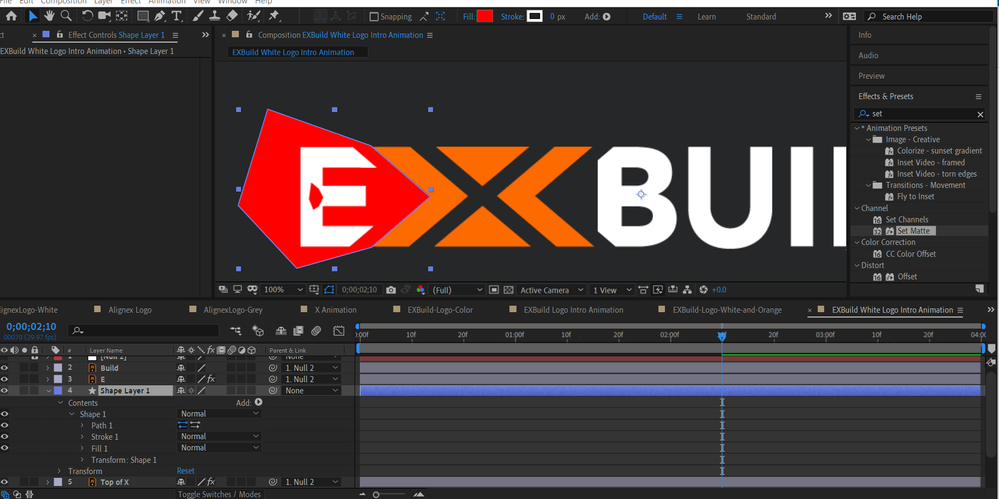
Task: Open the composition mini-flowchart icon in timeline
Action: tap(236, 331)
